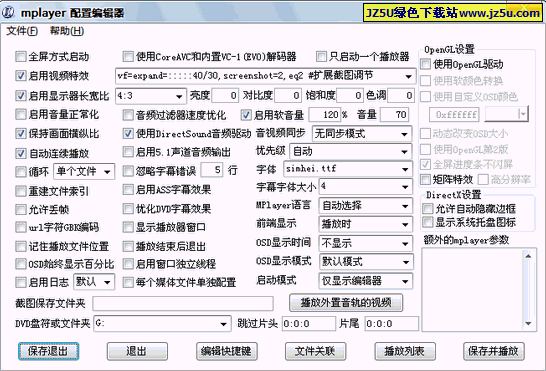Screen dimensions: 546x371
Task: Enable 全屏方式启动 checkbox
Action: click(21, 56)
